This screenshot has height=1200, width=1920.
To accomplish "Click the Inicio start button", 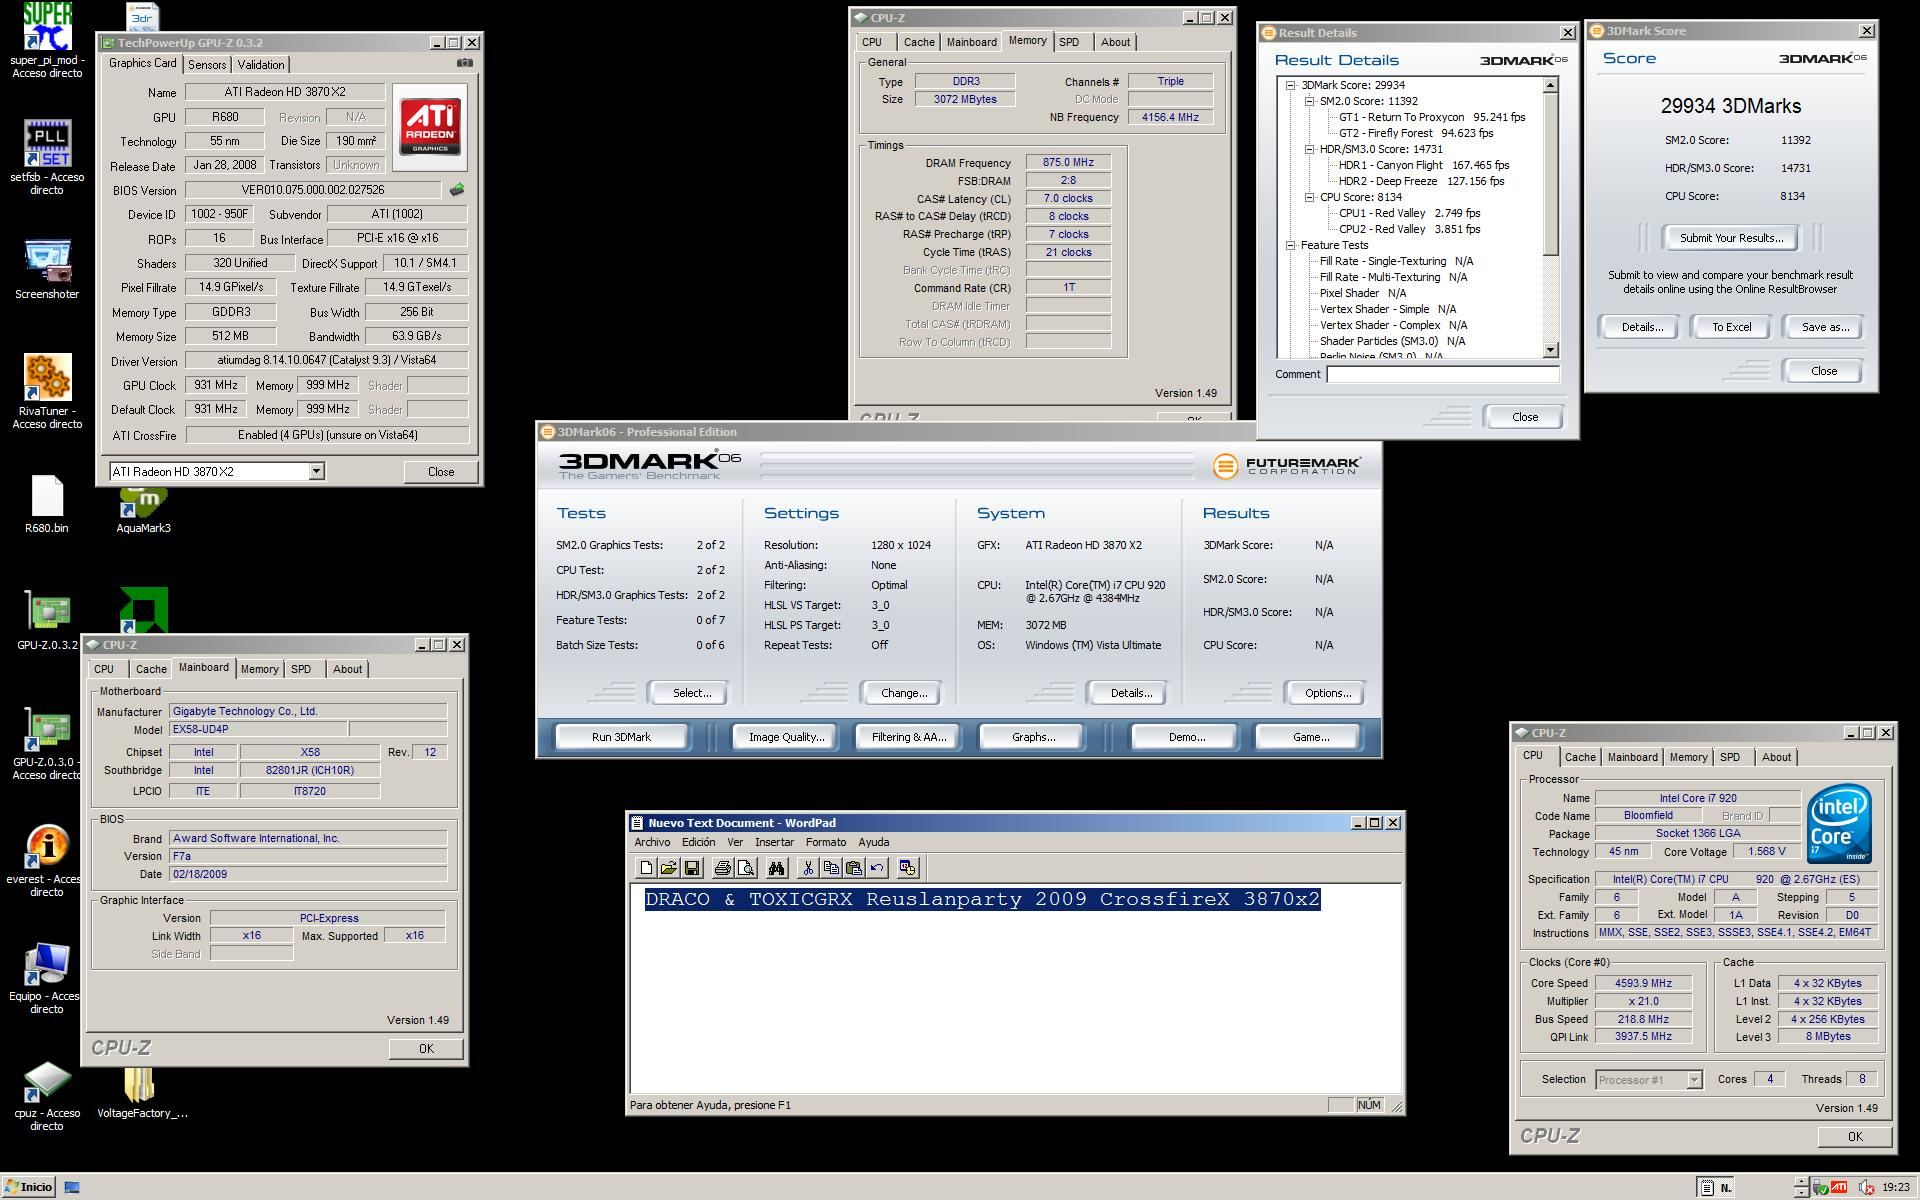I will [x=28, y=1187].
